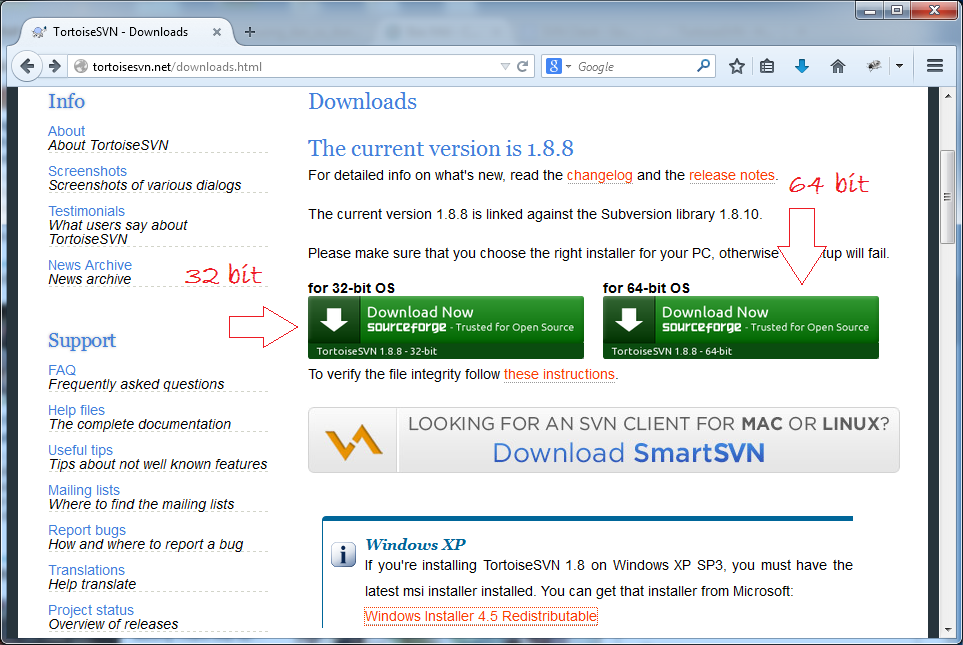Screen dimensions: 963x645
Task: Click the vertical scrollbar thumb
Action: point(946,197)
